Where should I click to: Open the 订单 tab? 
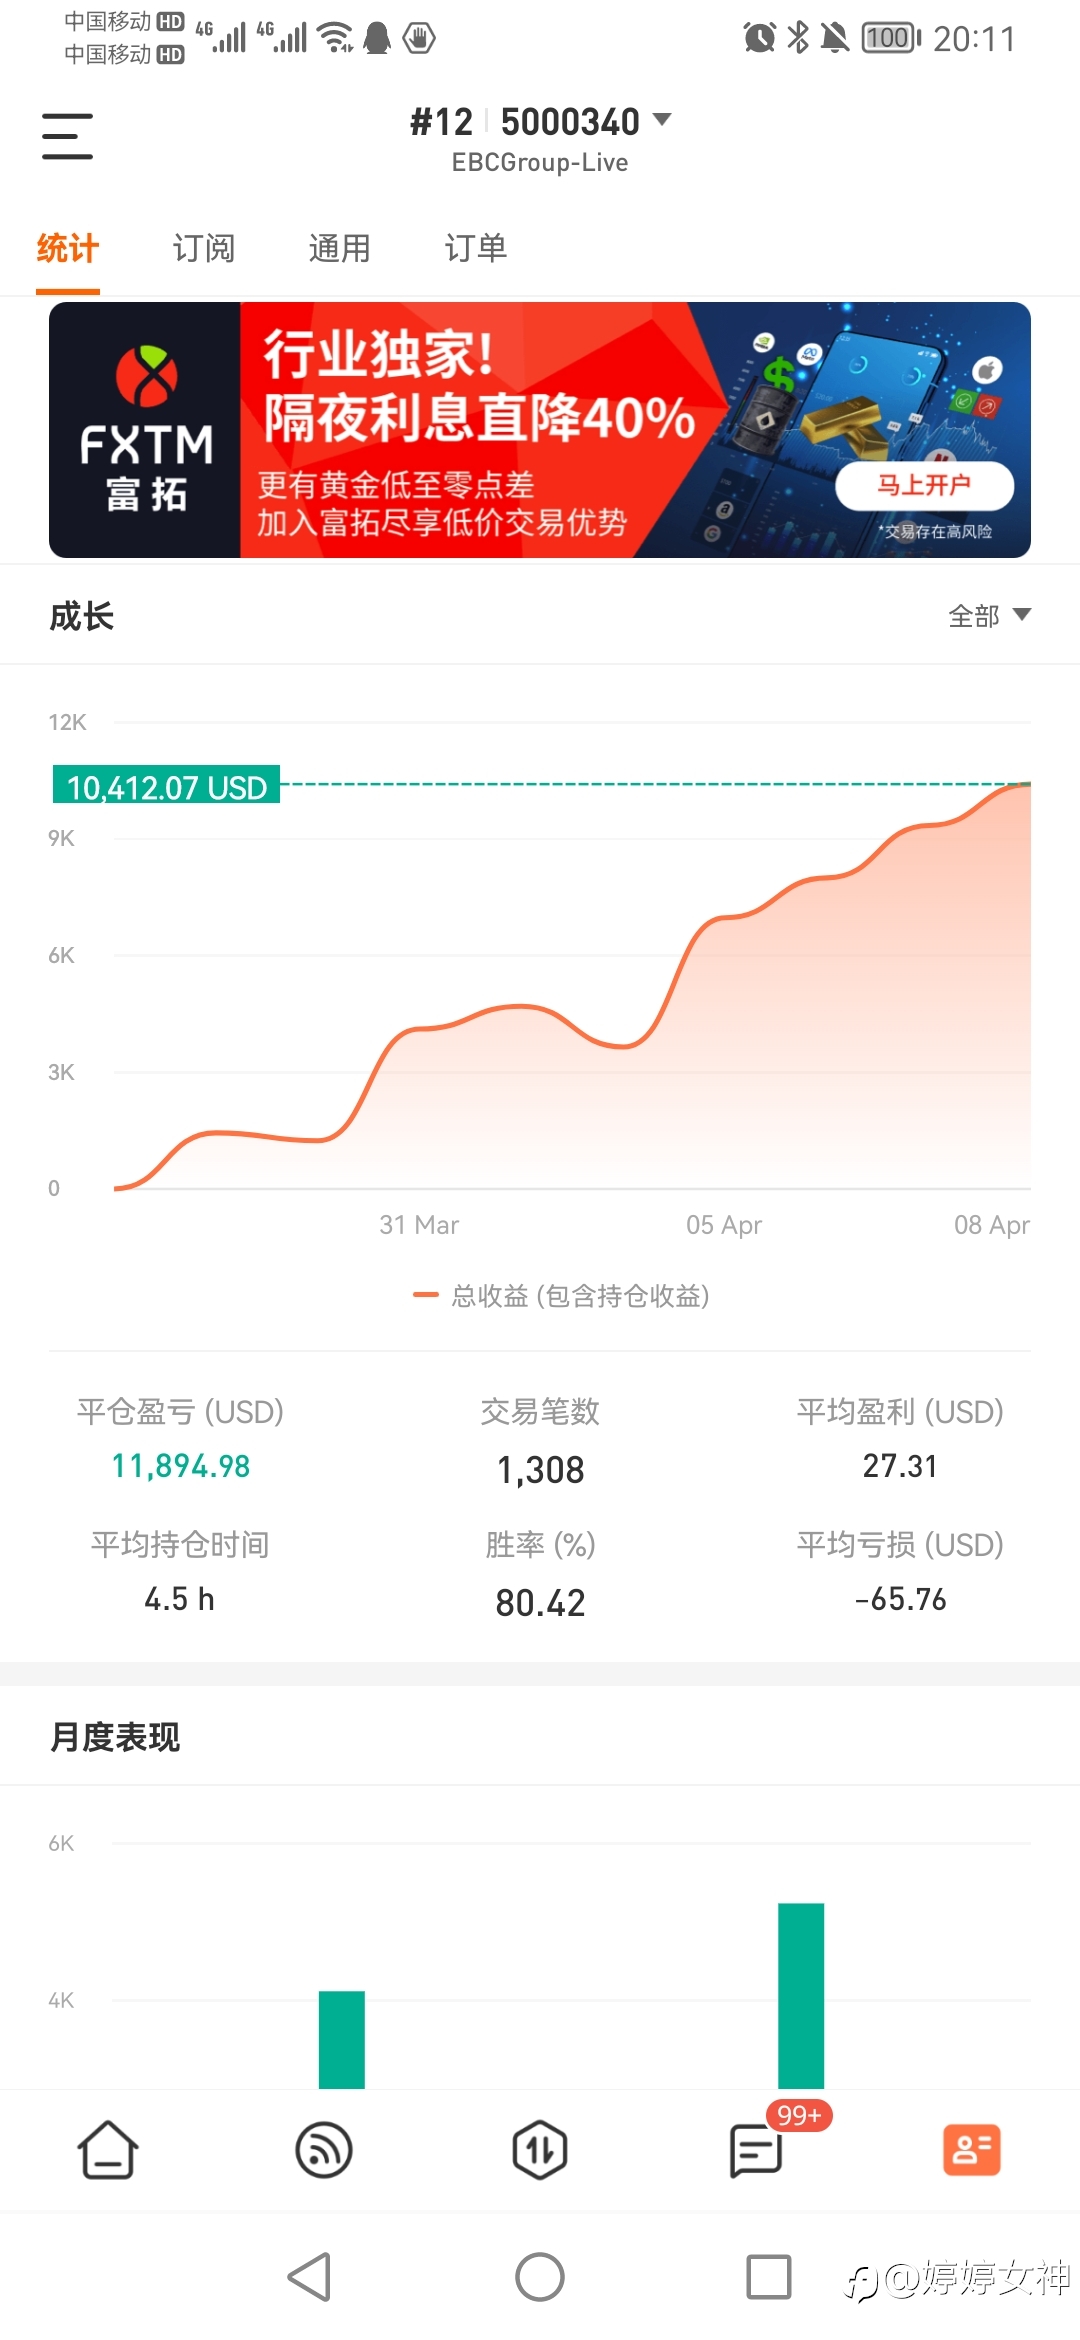click(476, 248)
